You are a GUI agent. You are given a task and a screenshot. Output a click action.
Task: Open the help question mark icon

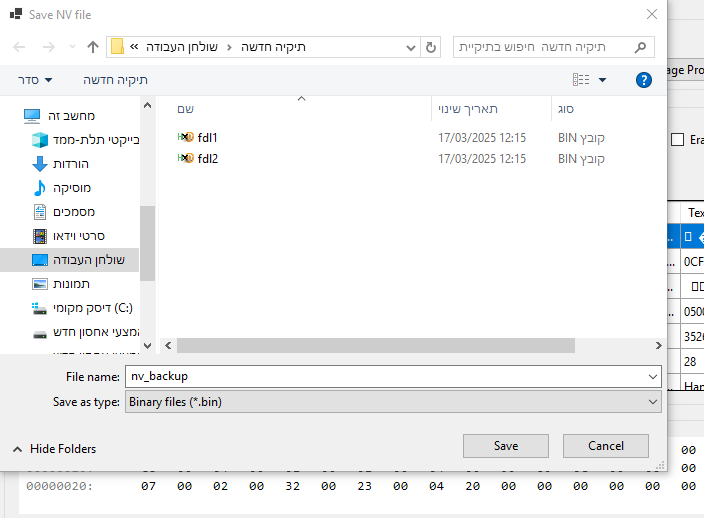(x=644, y=80)
